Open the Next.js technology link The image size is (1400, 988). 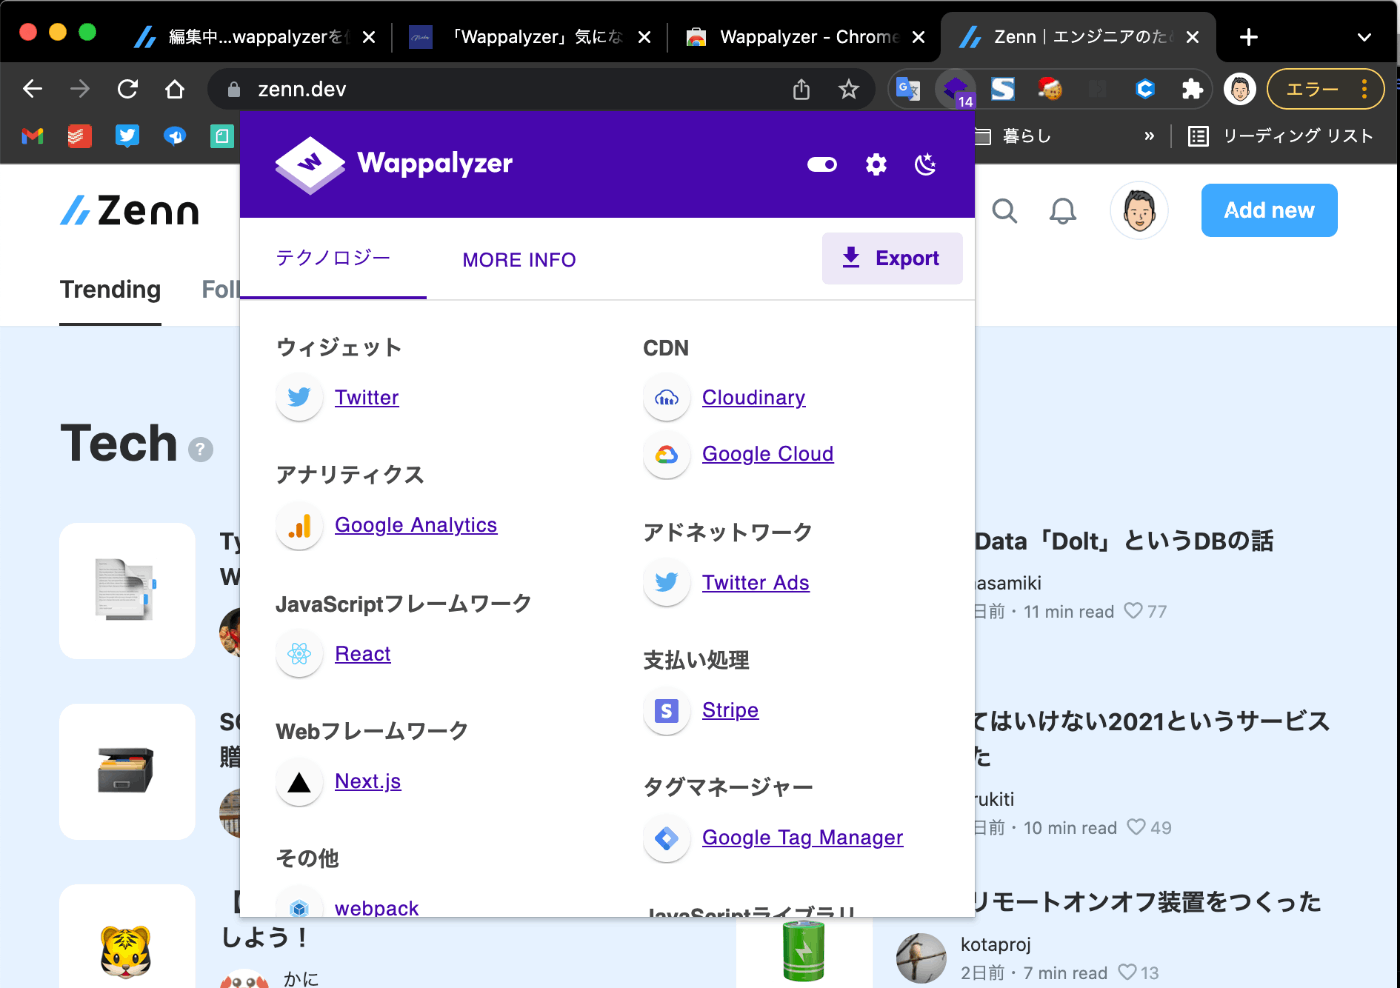(368, 781)
